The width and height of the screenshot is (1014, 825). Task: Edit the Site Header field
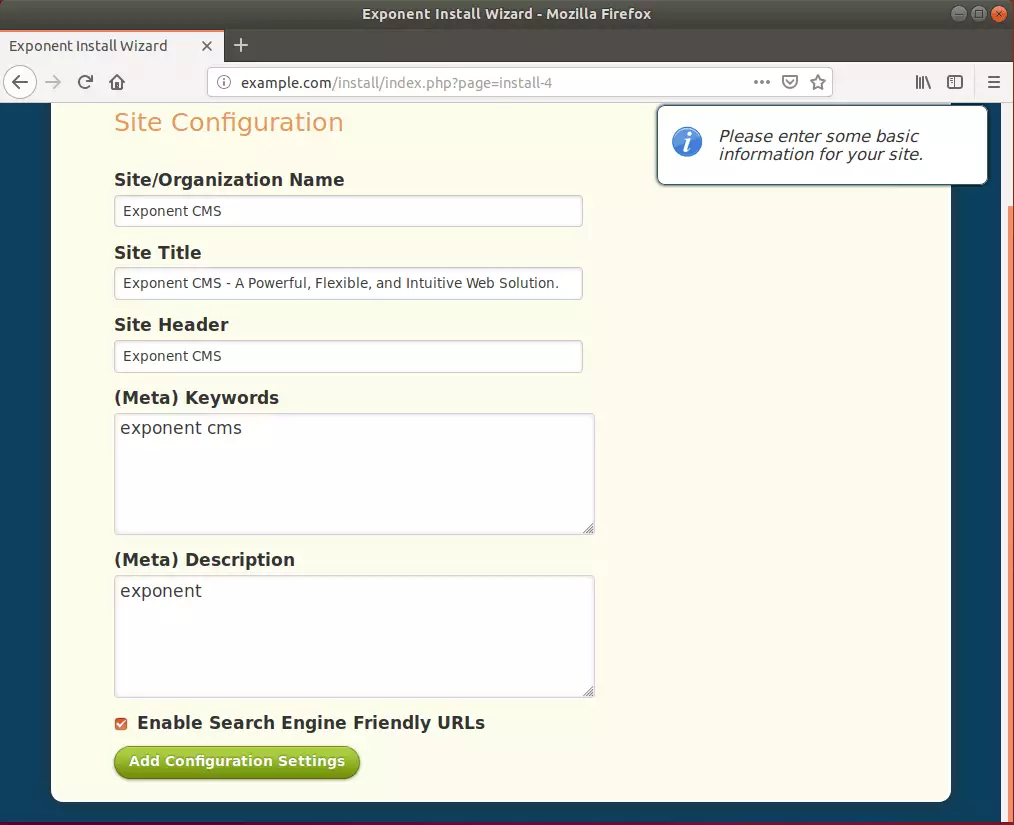click(x=348, y=356)
